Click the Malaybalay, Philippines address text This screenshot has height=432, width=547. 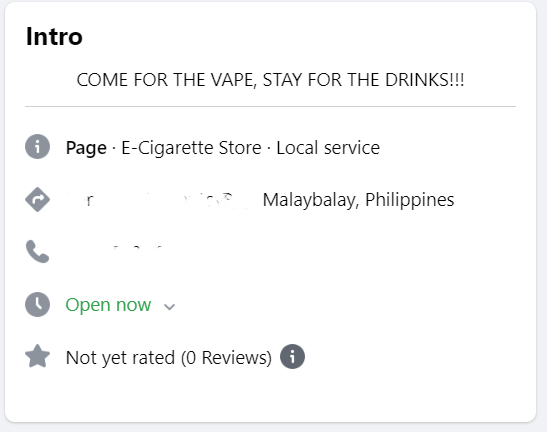coord(358,200)
